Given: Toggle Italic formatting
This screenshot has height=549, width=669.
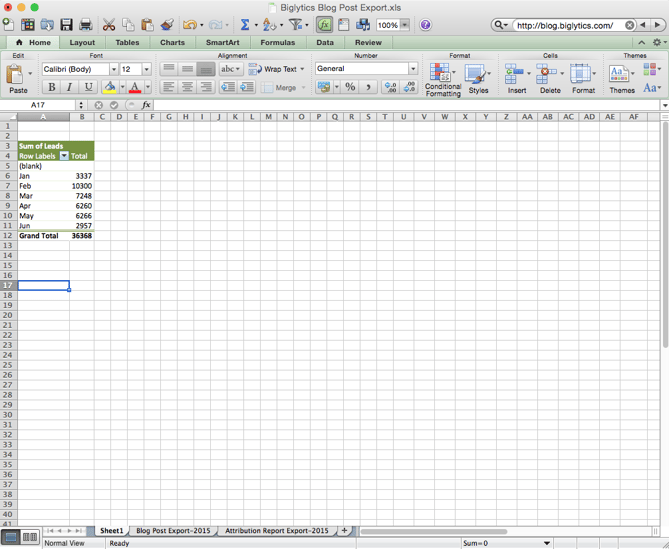Looking at the screenshot, I should click(x=70, y=87).
